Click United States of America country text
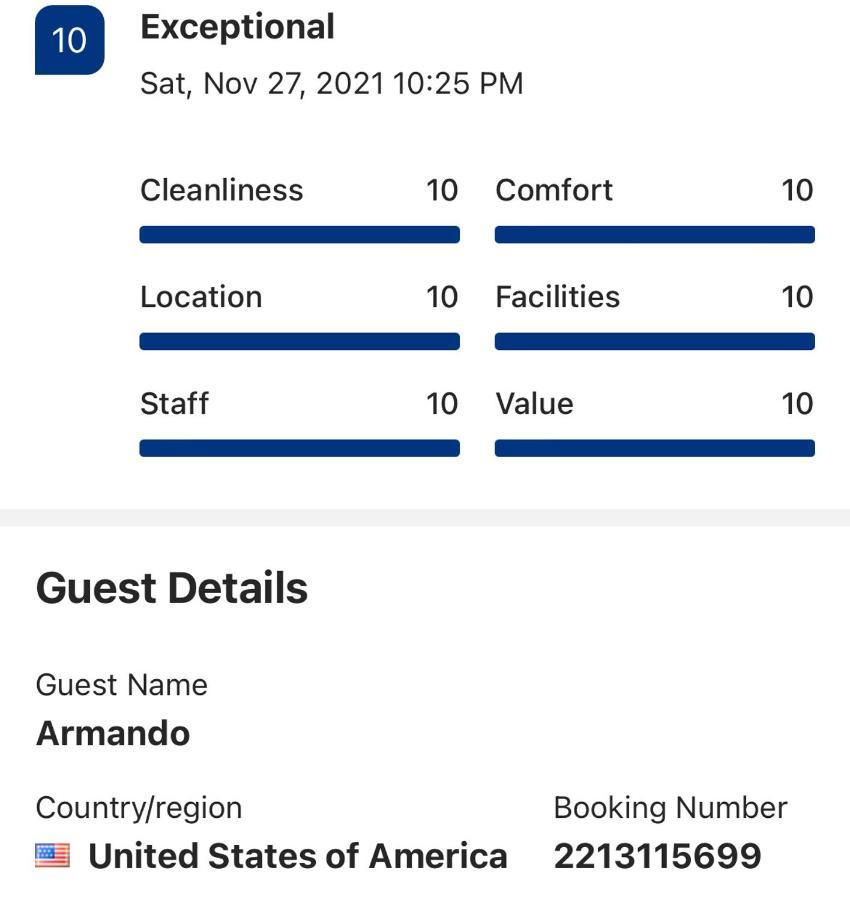 [x=298, y=856]
